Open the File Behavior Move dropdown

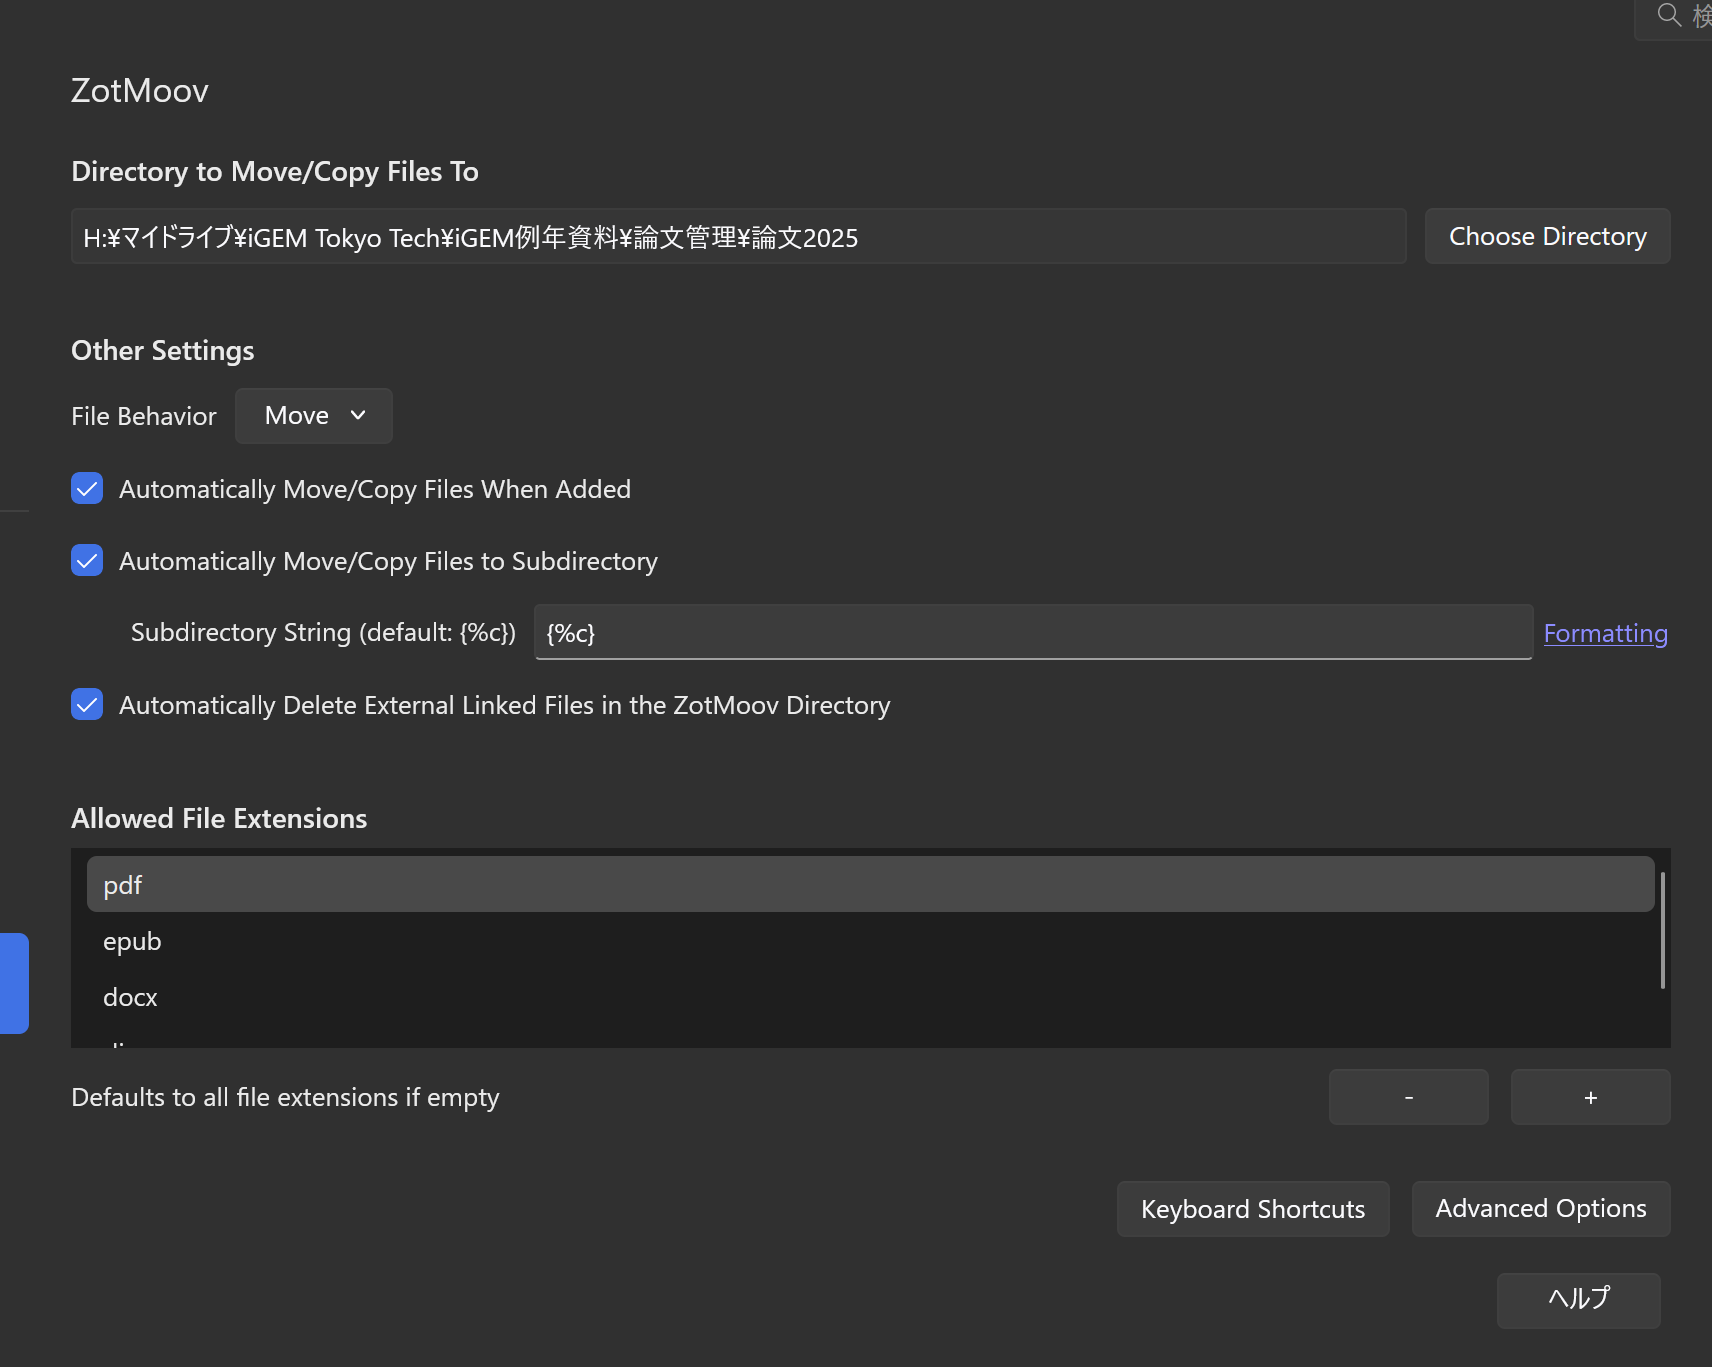click(313, 416)
